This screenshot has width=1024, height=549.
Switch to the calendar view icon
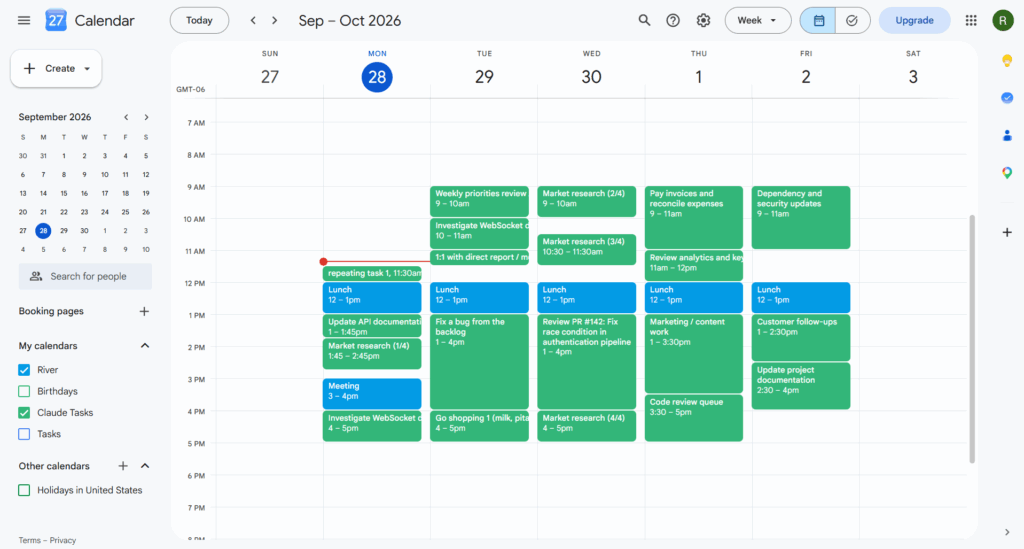(x=818, y=20)
